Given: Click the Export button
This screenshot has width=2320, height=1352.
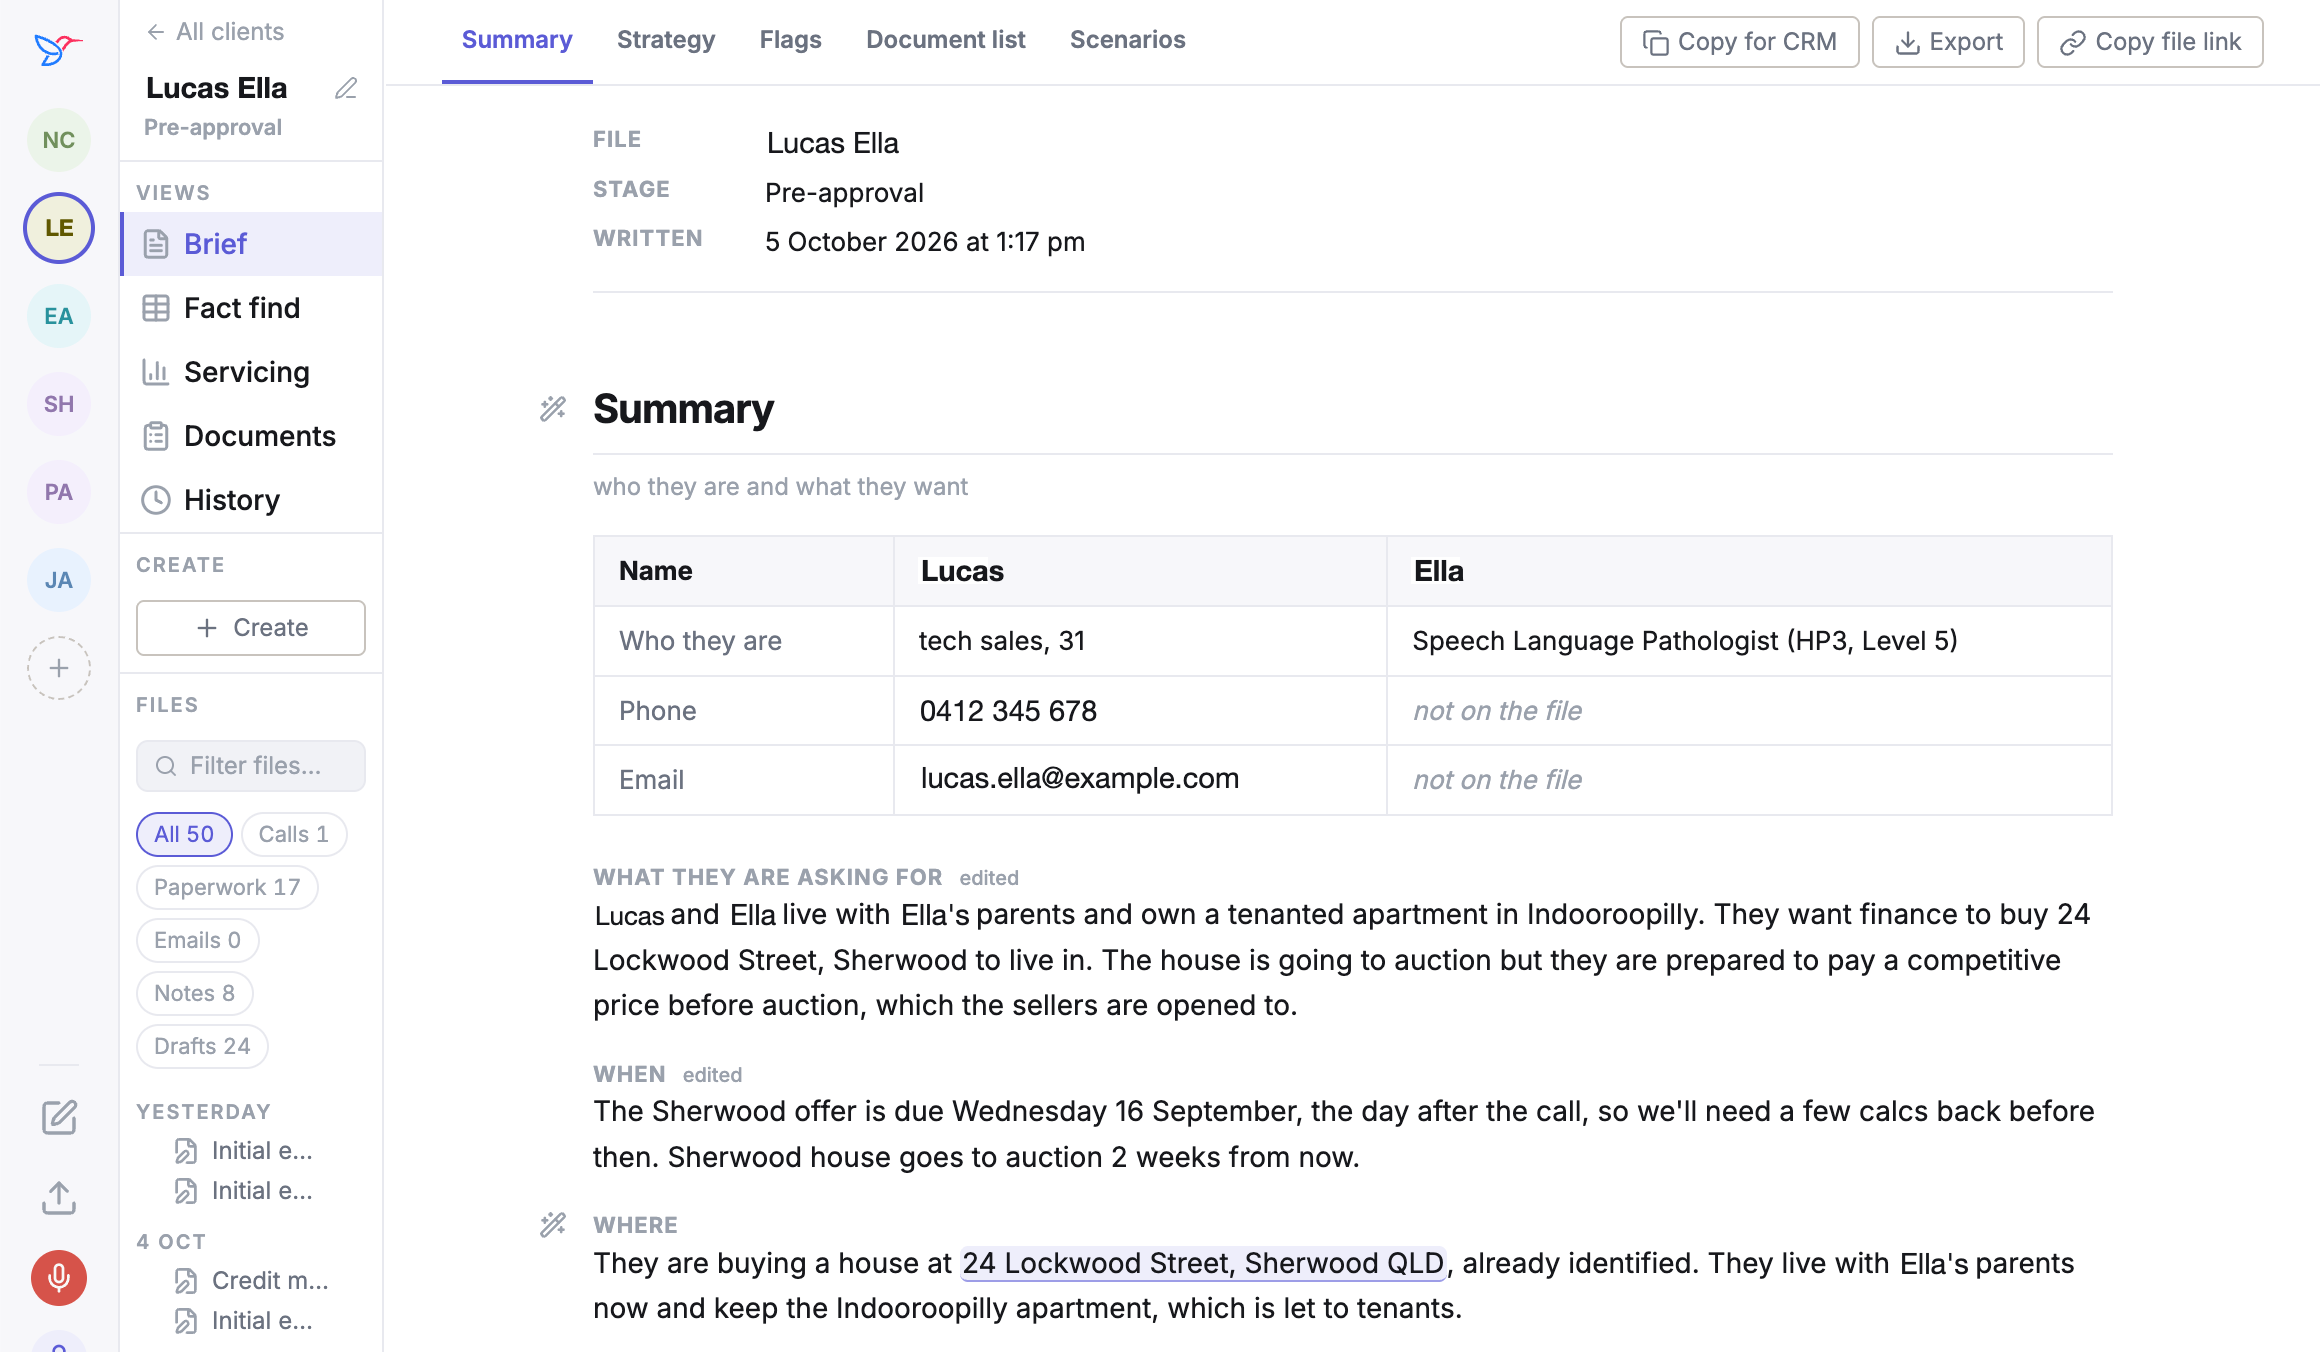Looking at the screenshot, I should coord(1948,42).
